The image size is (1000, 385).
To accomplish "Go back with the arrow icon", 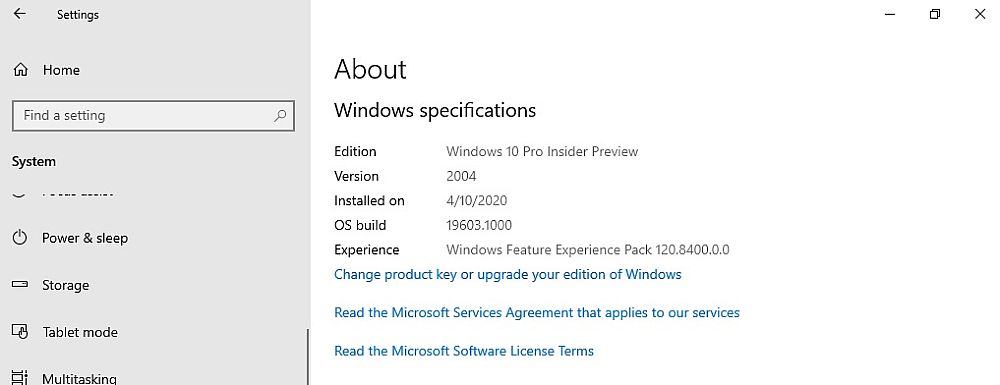I will pyautogui.click(x=20, y=13).
